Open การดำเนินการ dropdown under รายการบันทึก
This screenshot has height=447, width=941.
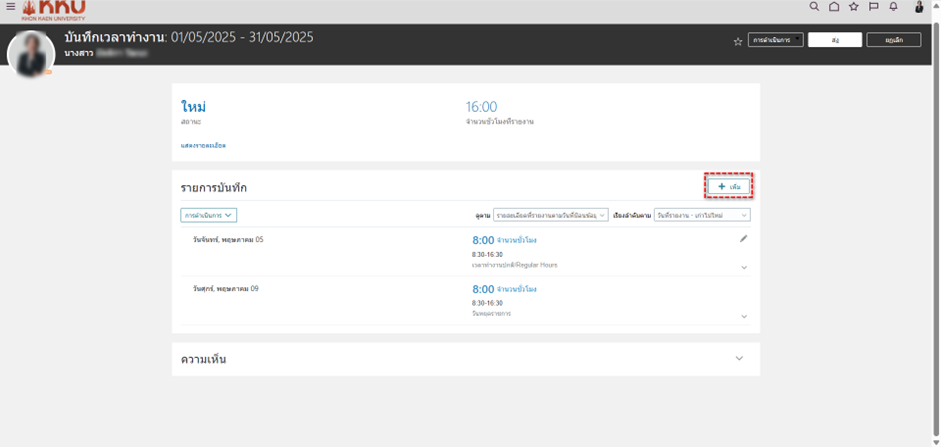tap(208, 215)
